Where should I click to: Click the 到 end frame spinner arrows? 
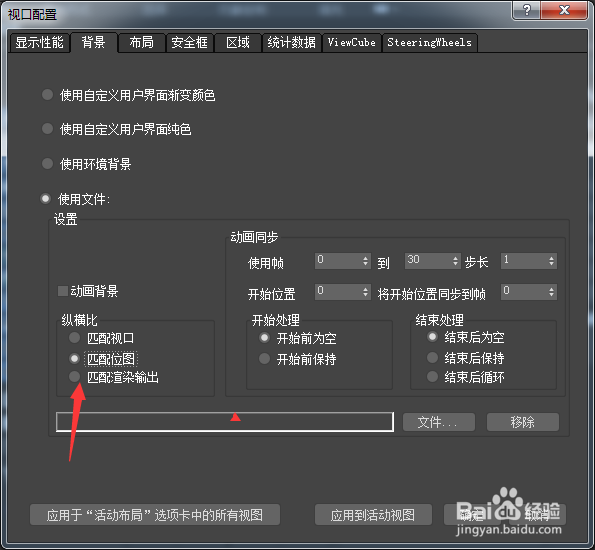(x=455, y=261)
